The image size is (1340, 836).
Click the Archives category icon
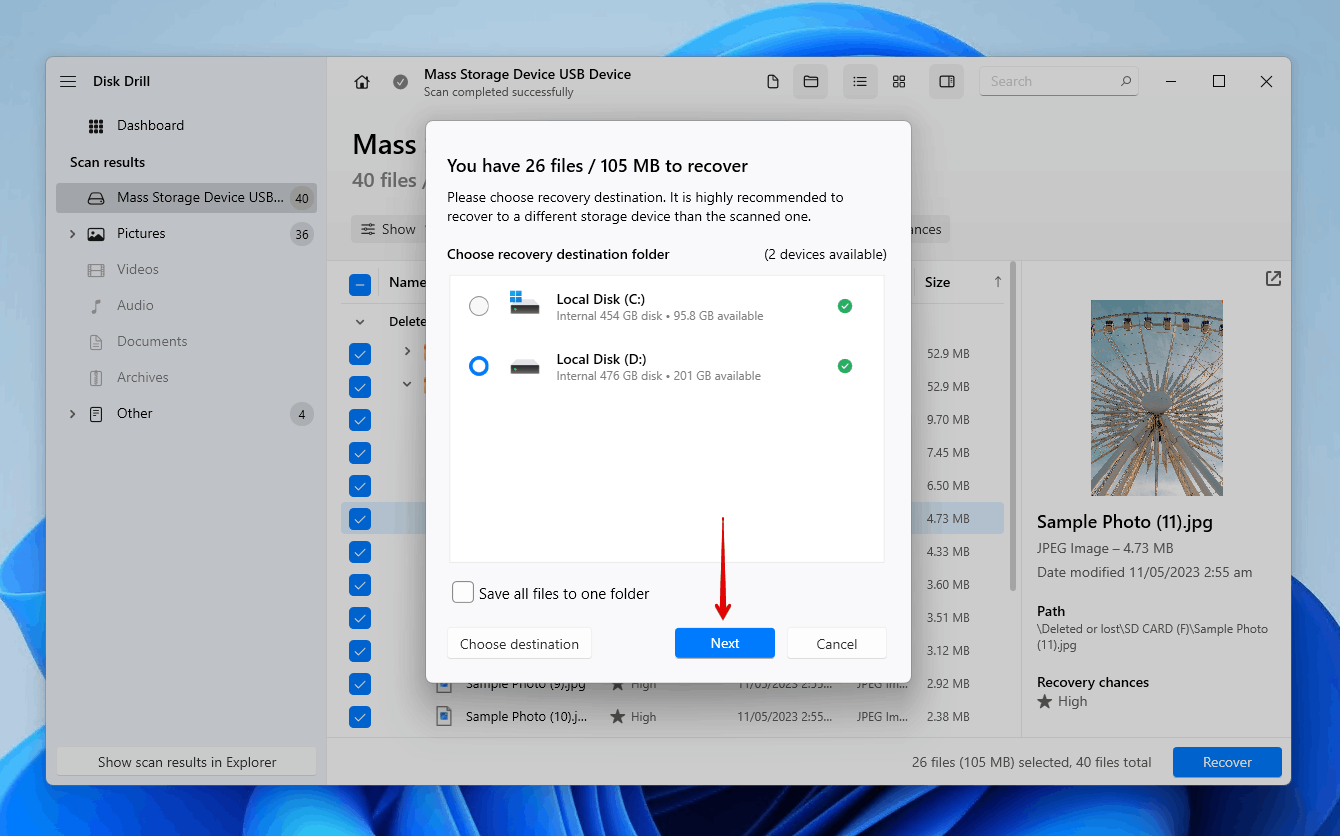click(96, 378)
